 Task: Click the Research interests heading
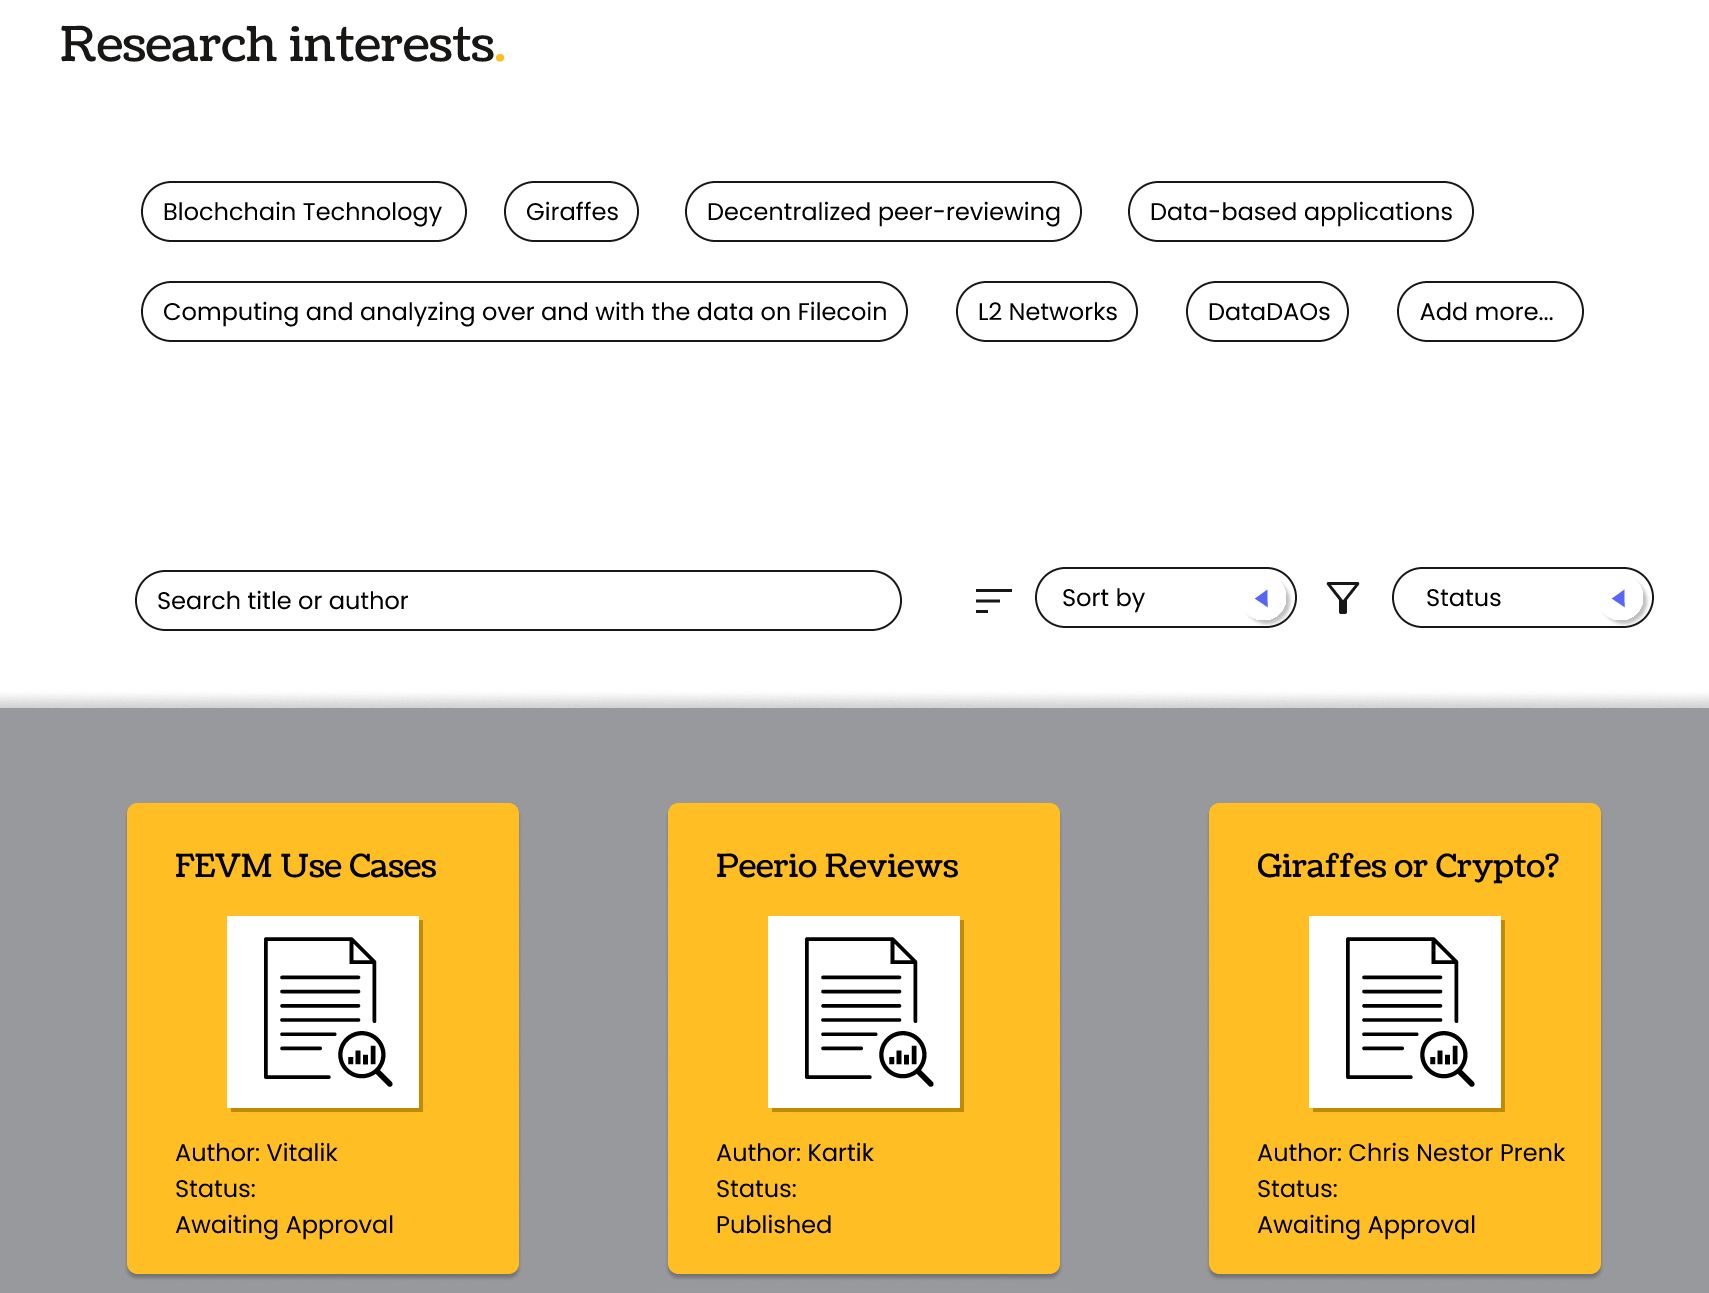282,44
